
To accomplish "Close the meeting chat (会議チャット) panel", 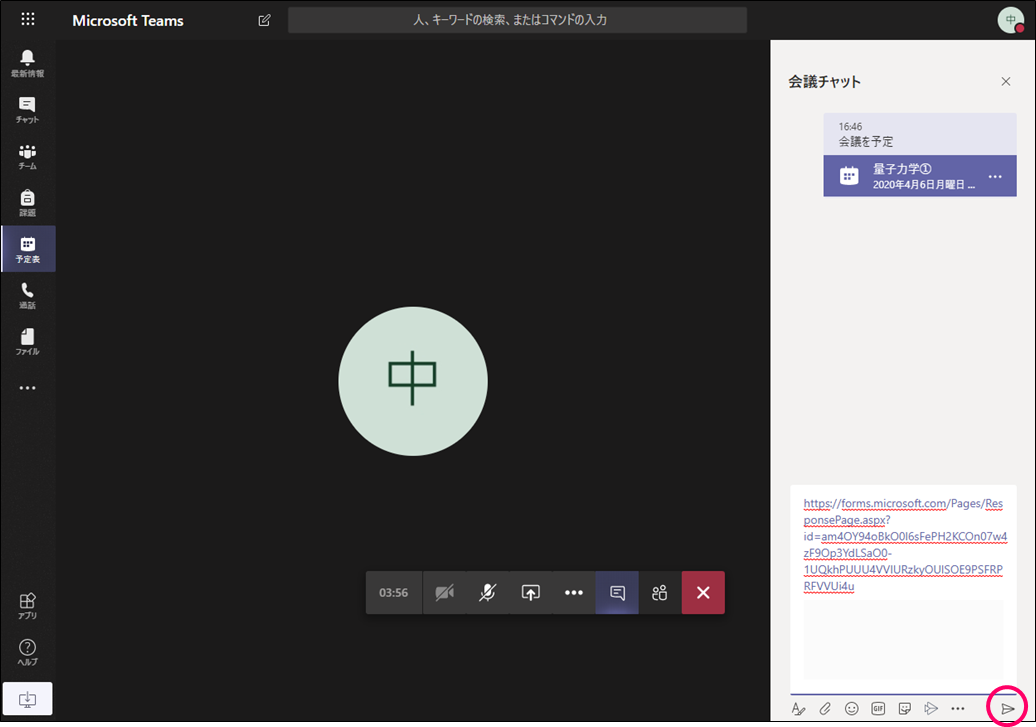I will click(x=1006, y=81).
